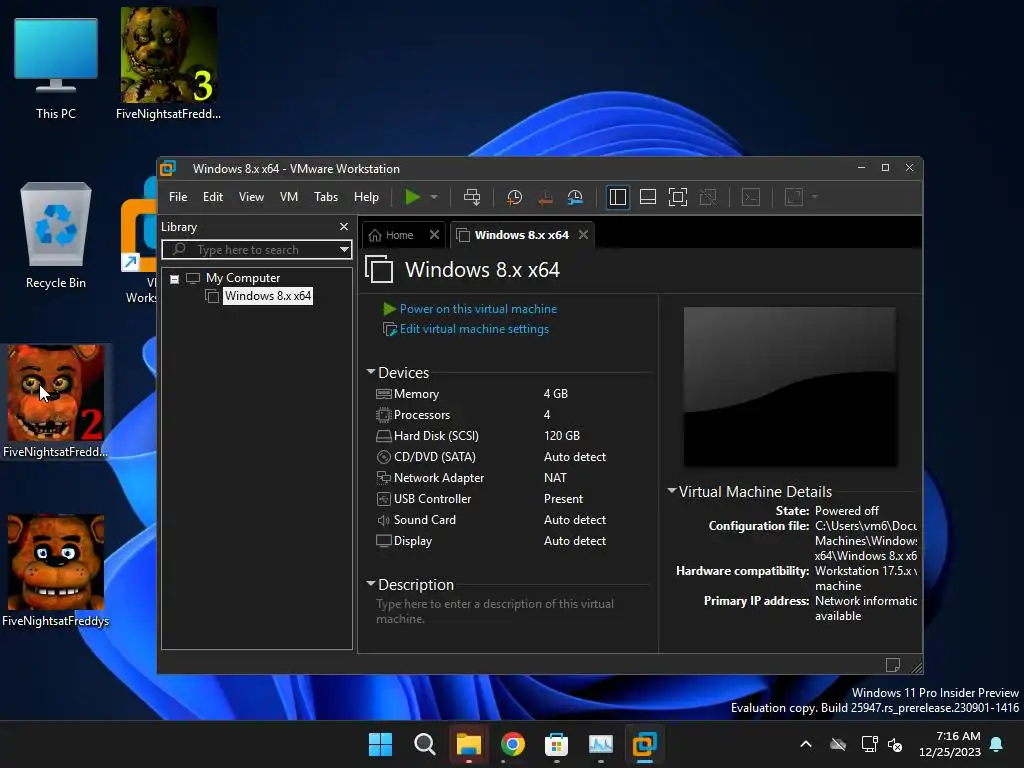Click the Sound Card device row
Screen dimensions: 1024x768
tap(493, 520)
